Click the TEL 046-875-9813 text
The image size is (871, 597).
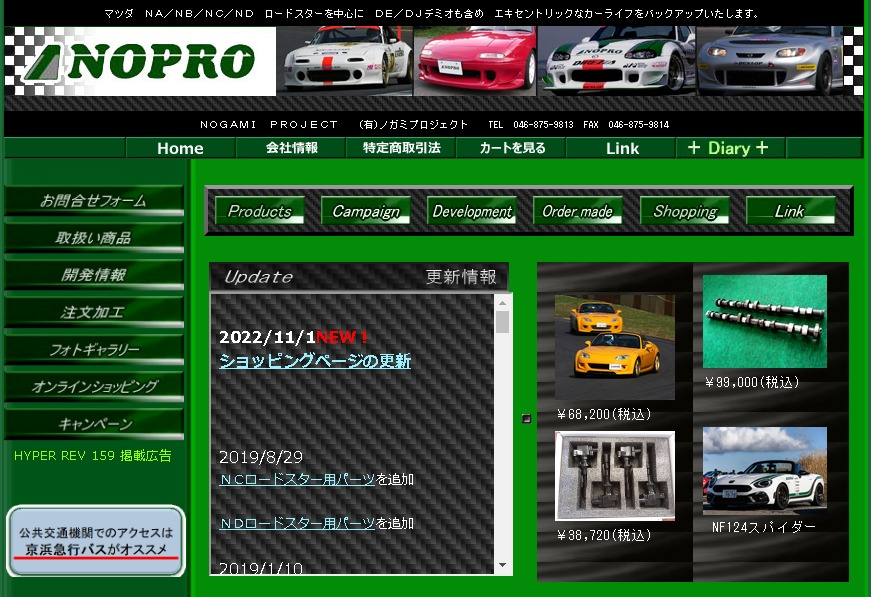530,124
